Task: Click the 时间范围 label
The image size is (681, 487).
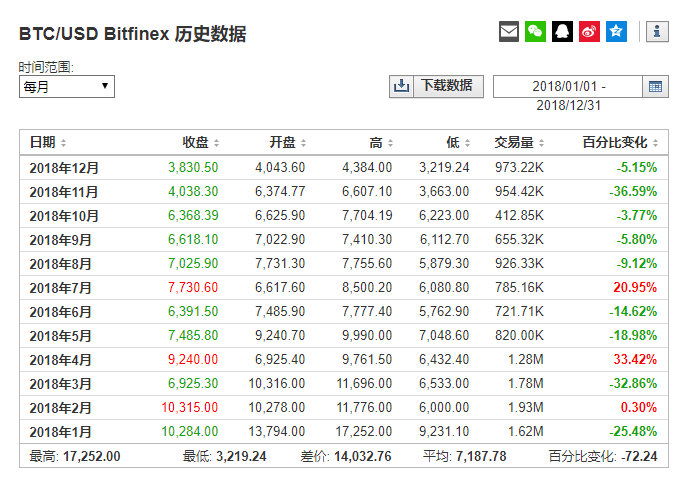Action: coord(46,67)
